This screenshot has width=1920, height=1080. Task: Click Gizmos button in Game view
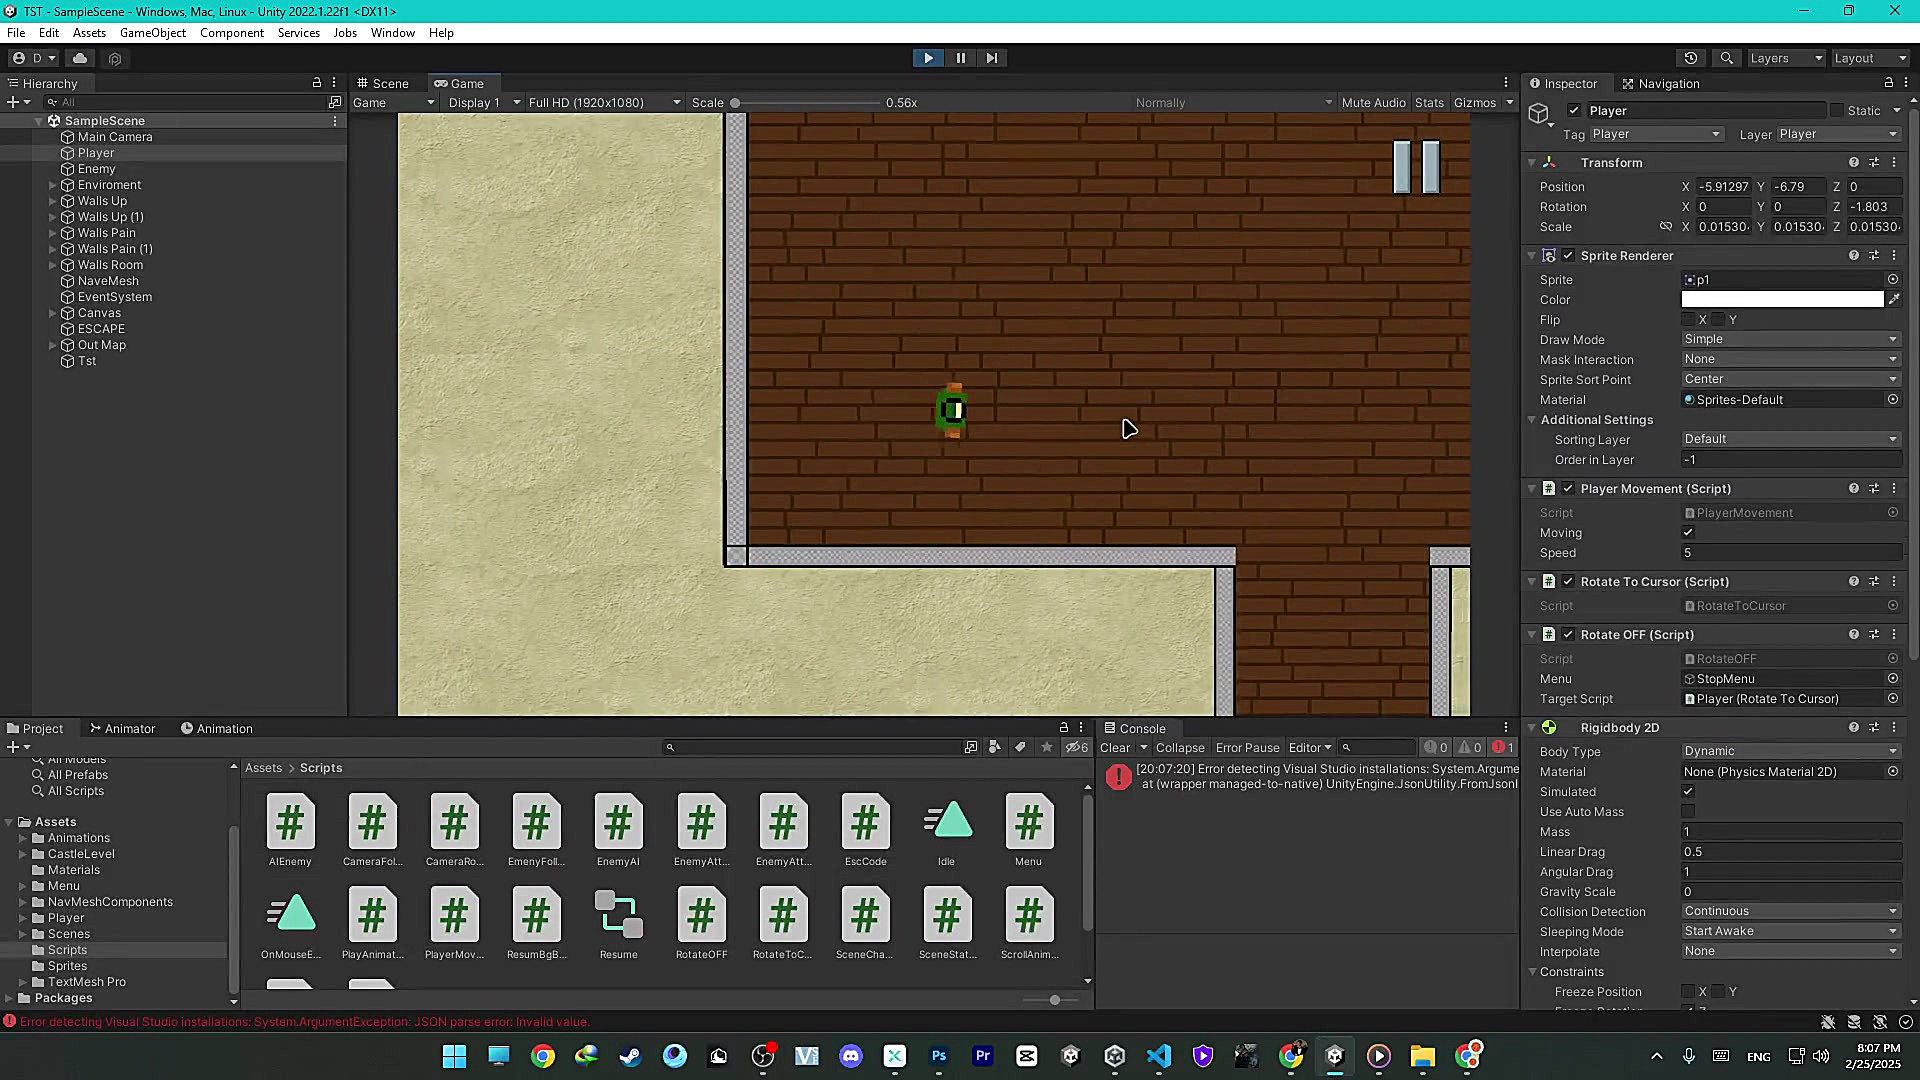(1475, 103)
